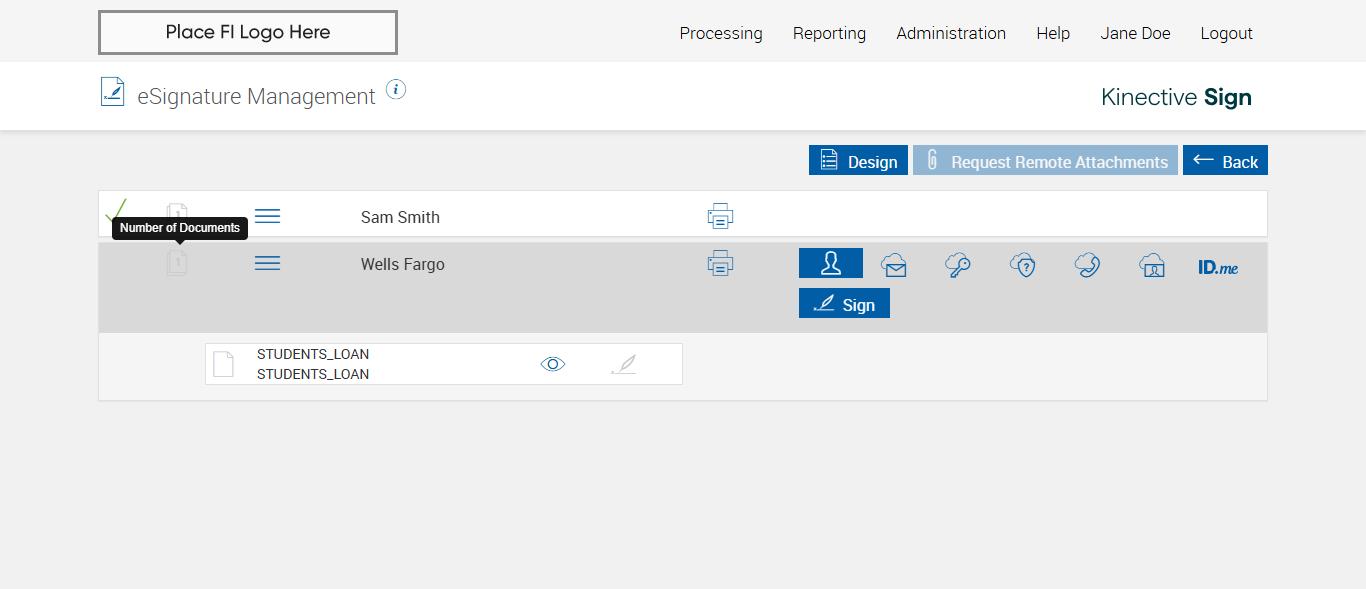
Task: Click Wells Fargo's number of documents icon
Action: pos(177,263)
